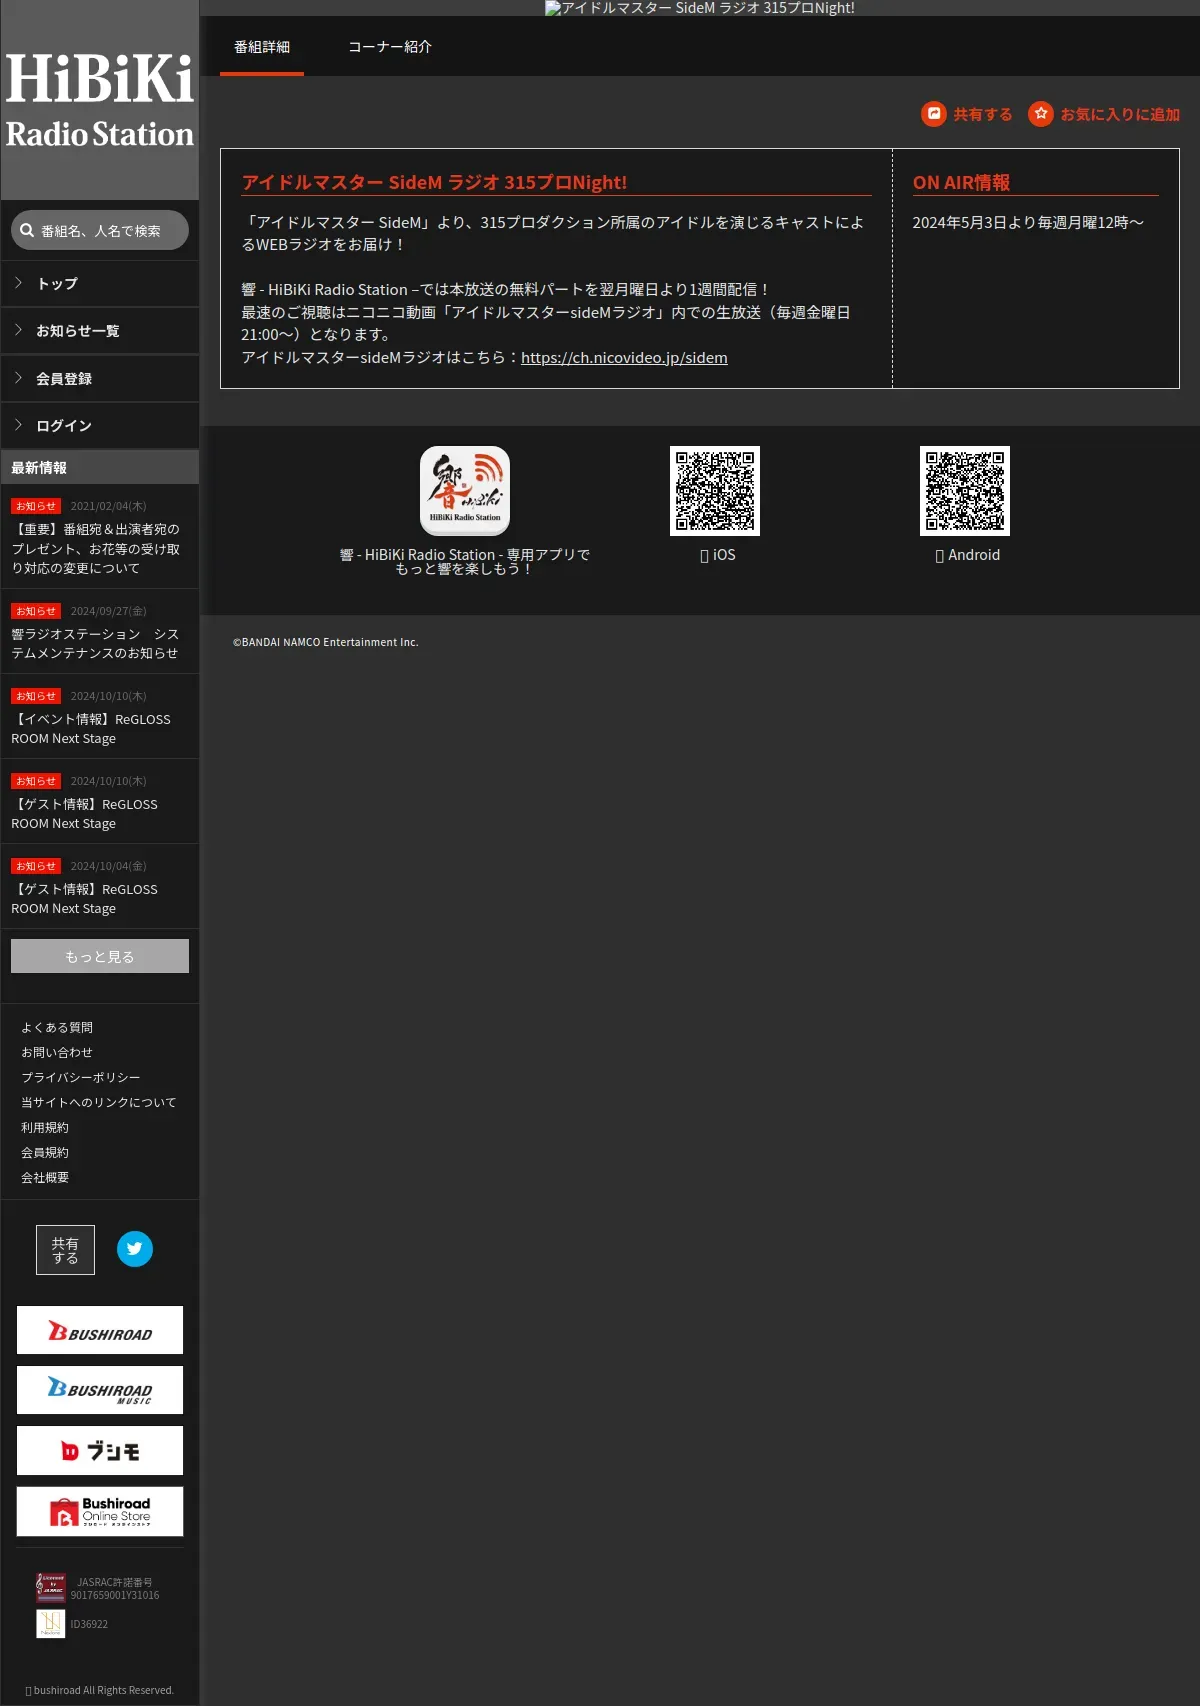
Task: Click the 最新情報 section header
Action: click(x=100, y=468)
